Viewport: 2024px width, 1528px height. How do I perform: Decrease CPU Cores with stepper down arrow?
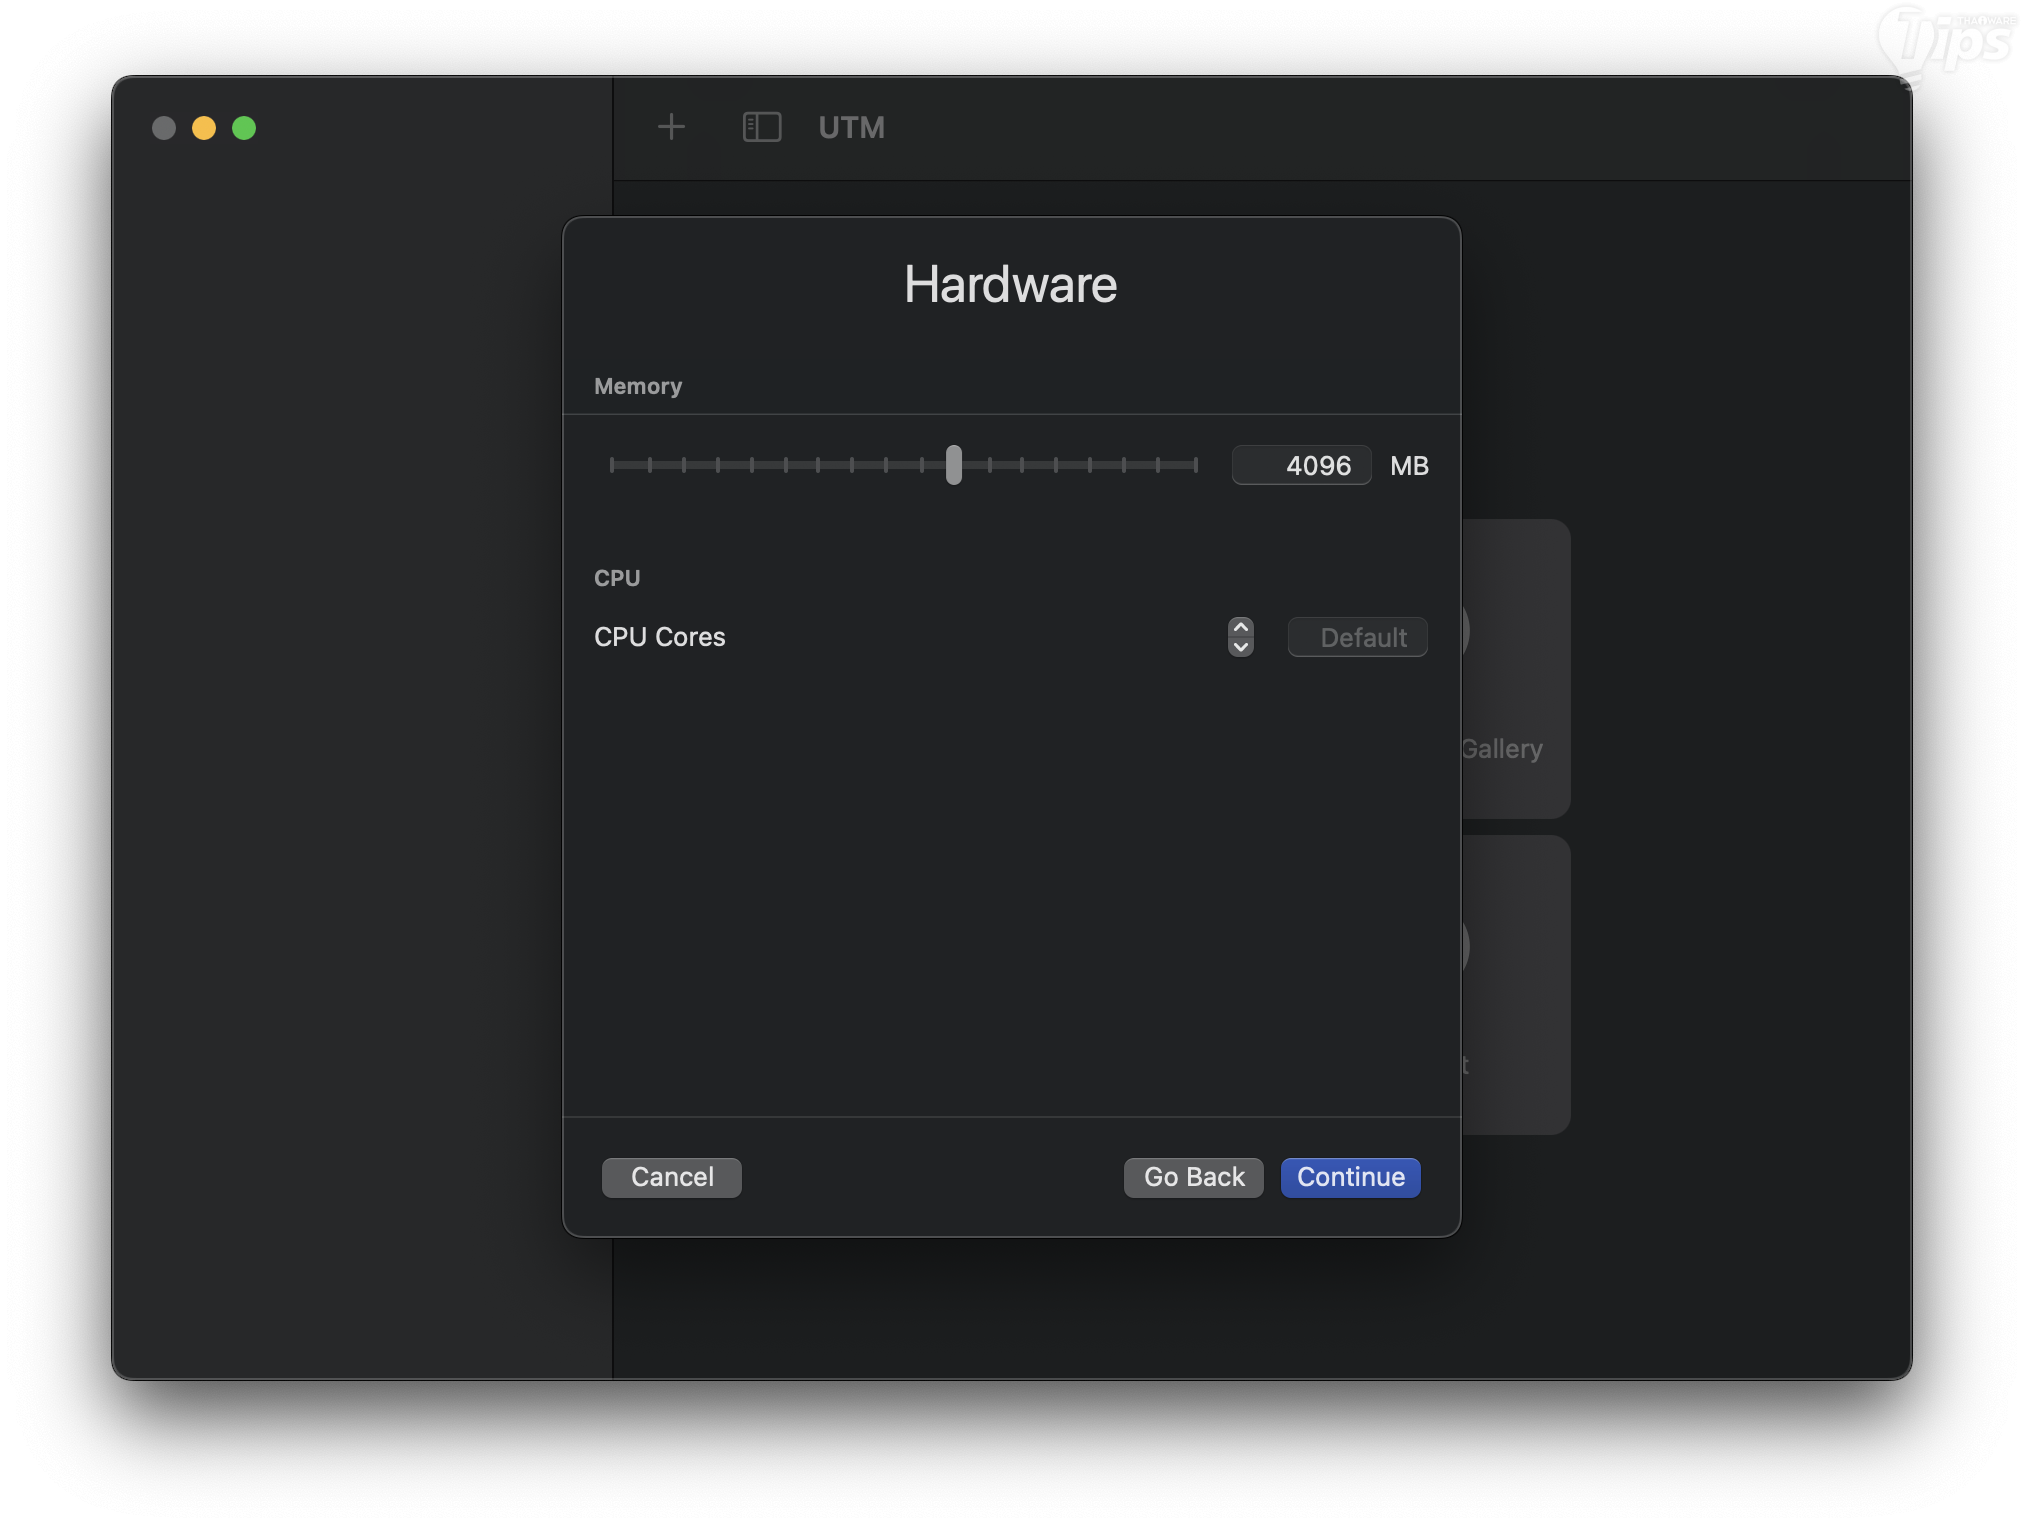point(1240,647)
